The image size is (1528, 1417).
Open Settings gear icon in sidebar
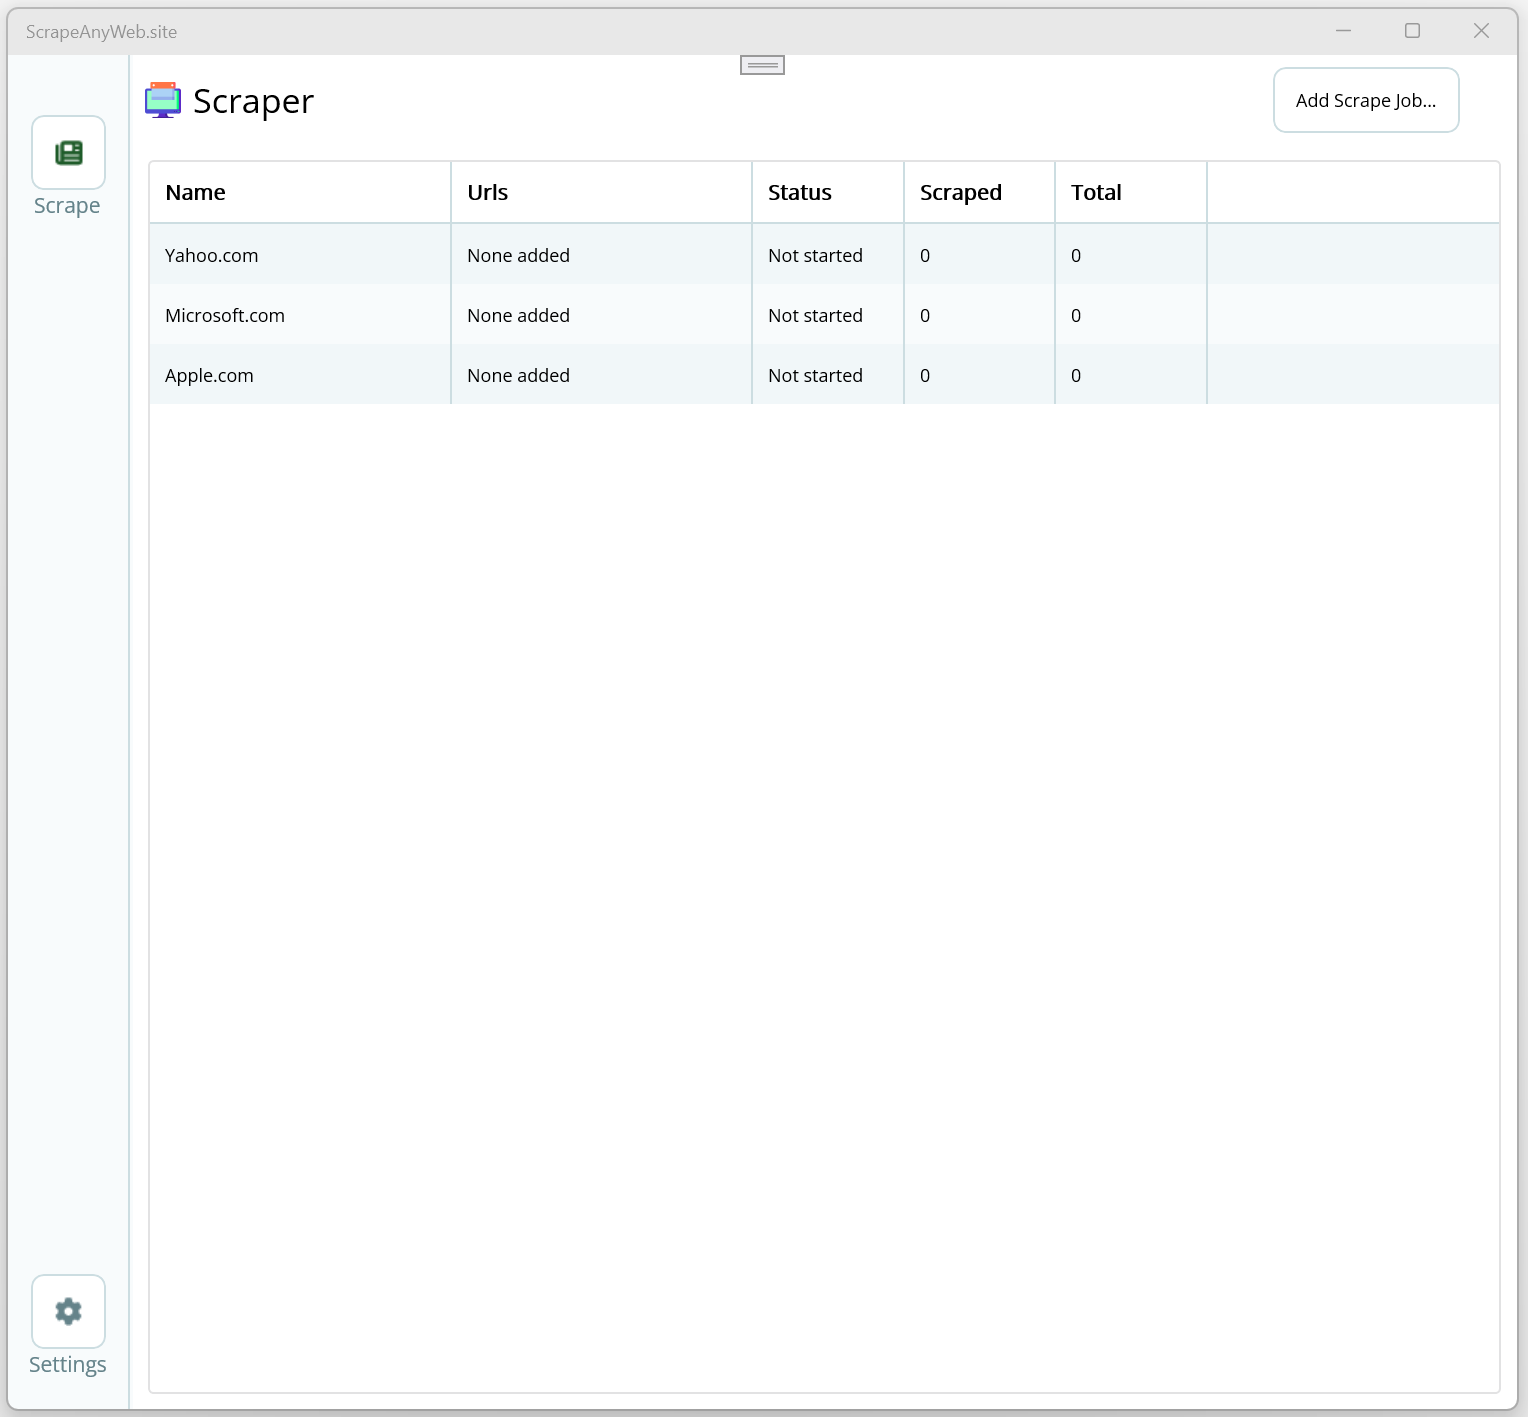click(68, 1311)
